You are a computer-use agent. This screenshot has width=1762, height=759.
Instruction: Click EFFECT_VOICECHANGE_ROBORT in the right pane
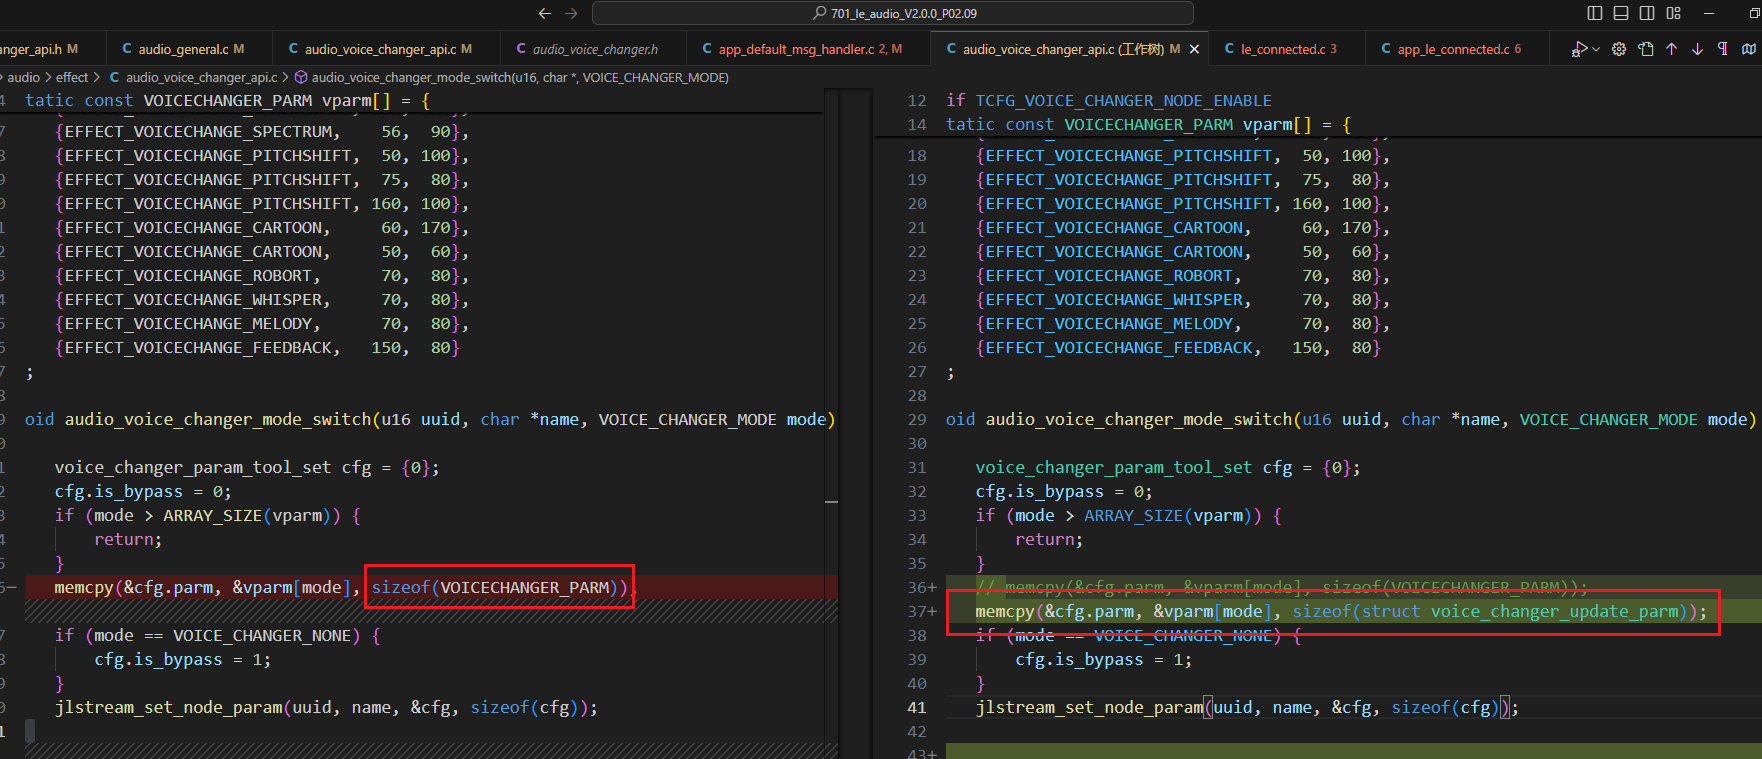(x=1109, y=275)
